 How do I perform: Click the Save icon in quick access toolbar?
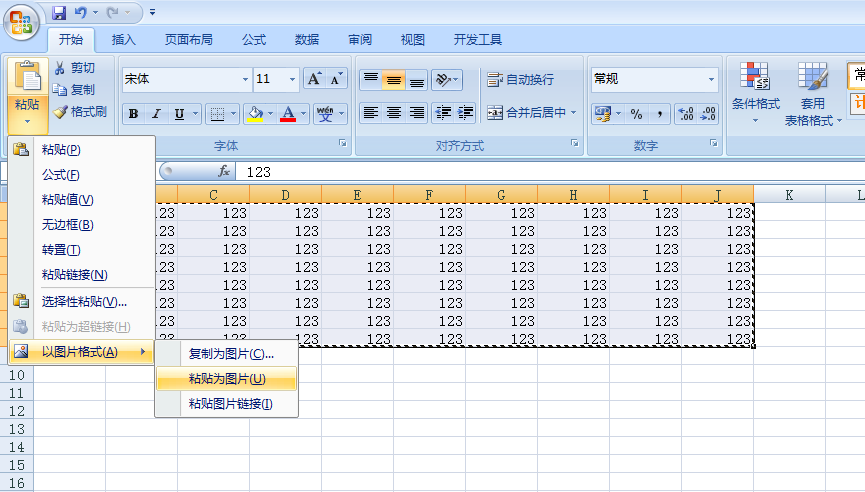coord(59,12)
